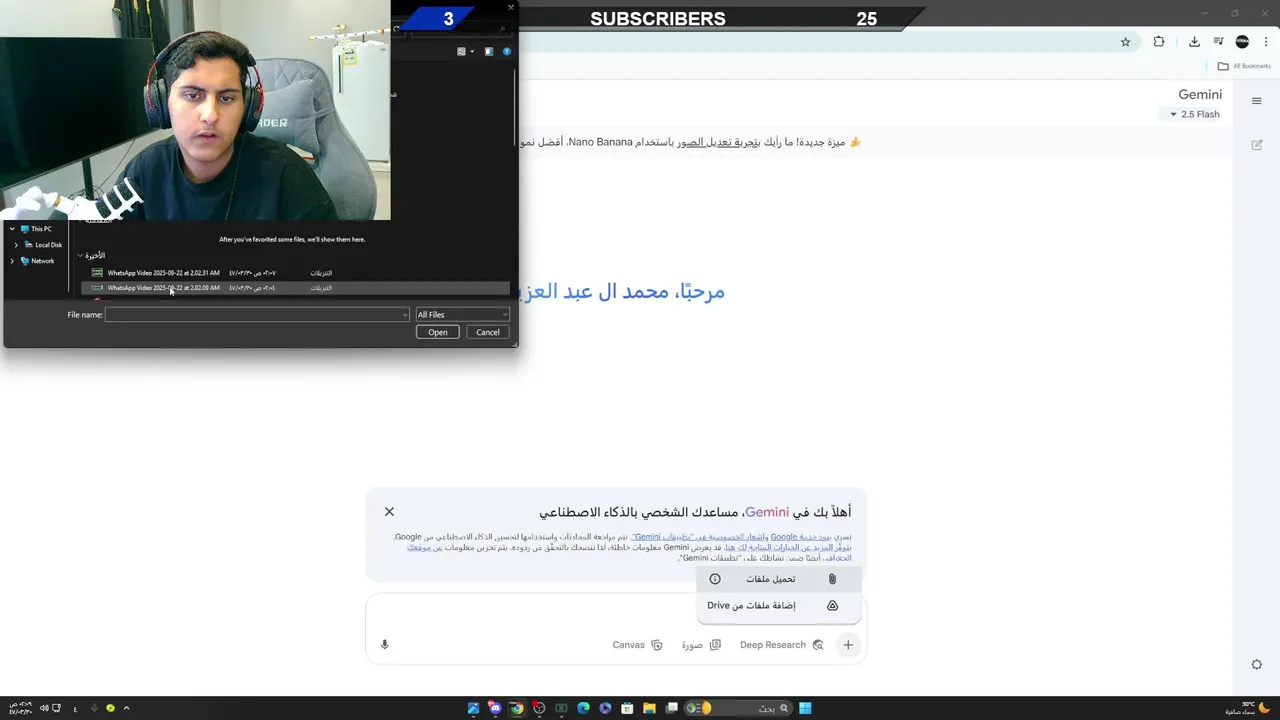Open the Task View taskbar icon
The image size is (1280, 720).
672,708
